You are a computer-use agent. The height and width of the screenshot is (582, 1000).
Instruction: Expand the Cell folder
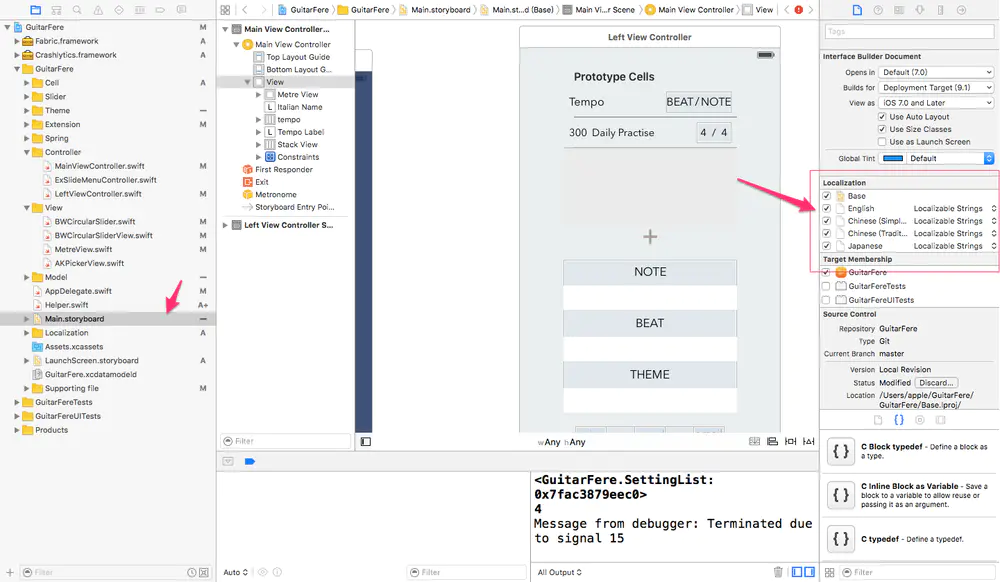[27, 83]
